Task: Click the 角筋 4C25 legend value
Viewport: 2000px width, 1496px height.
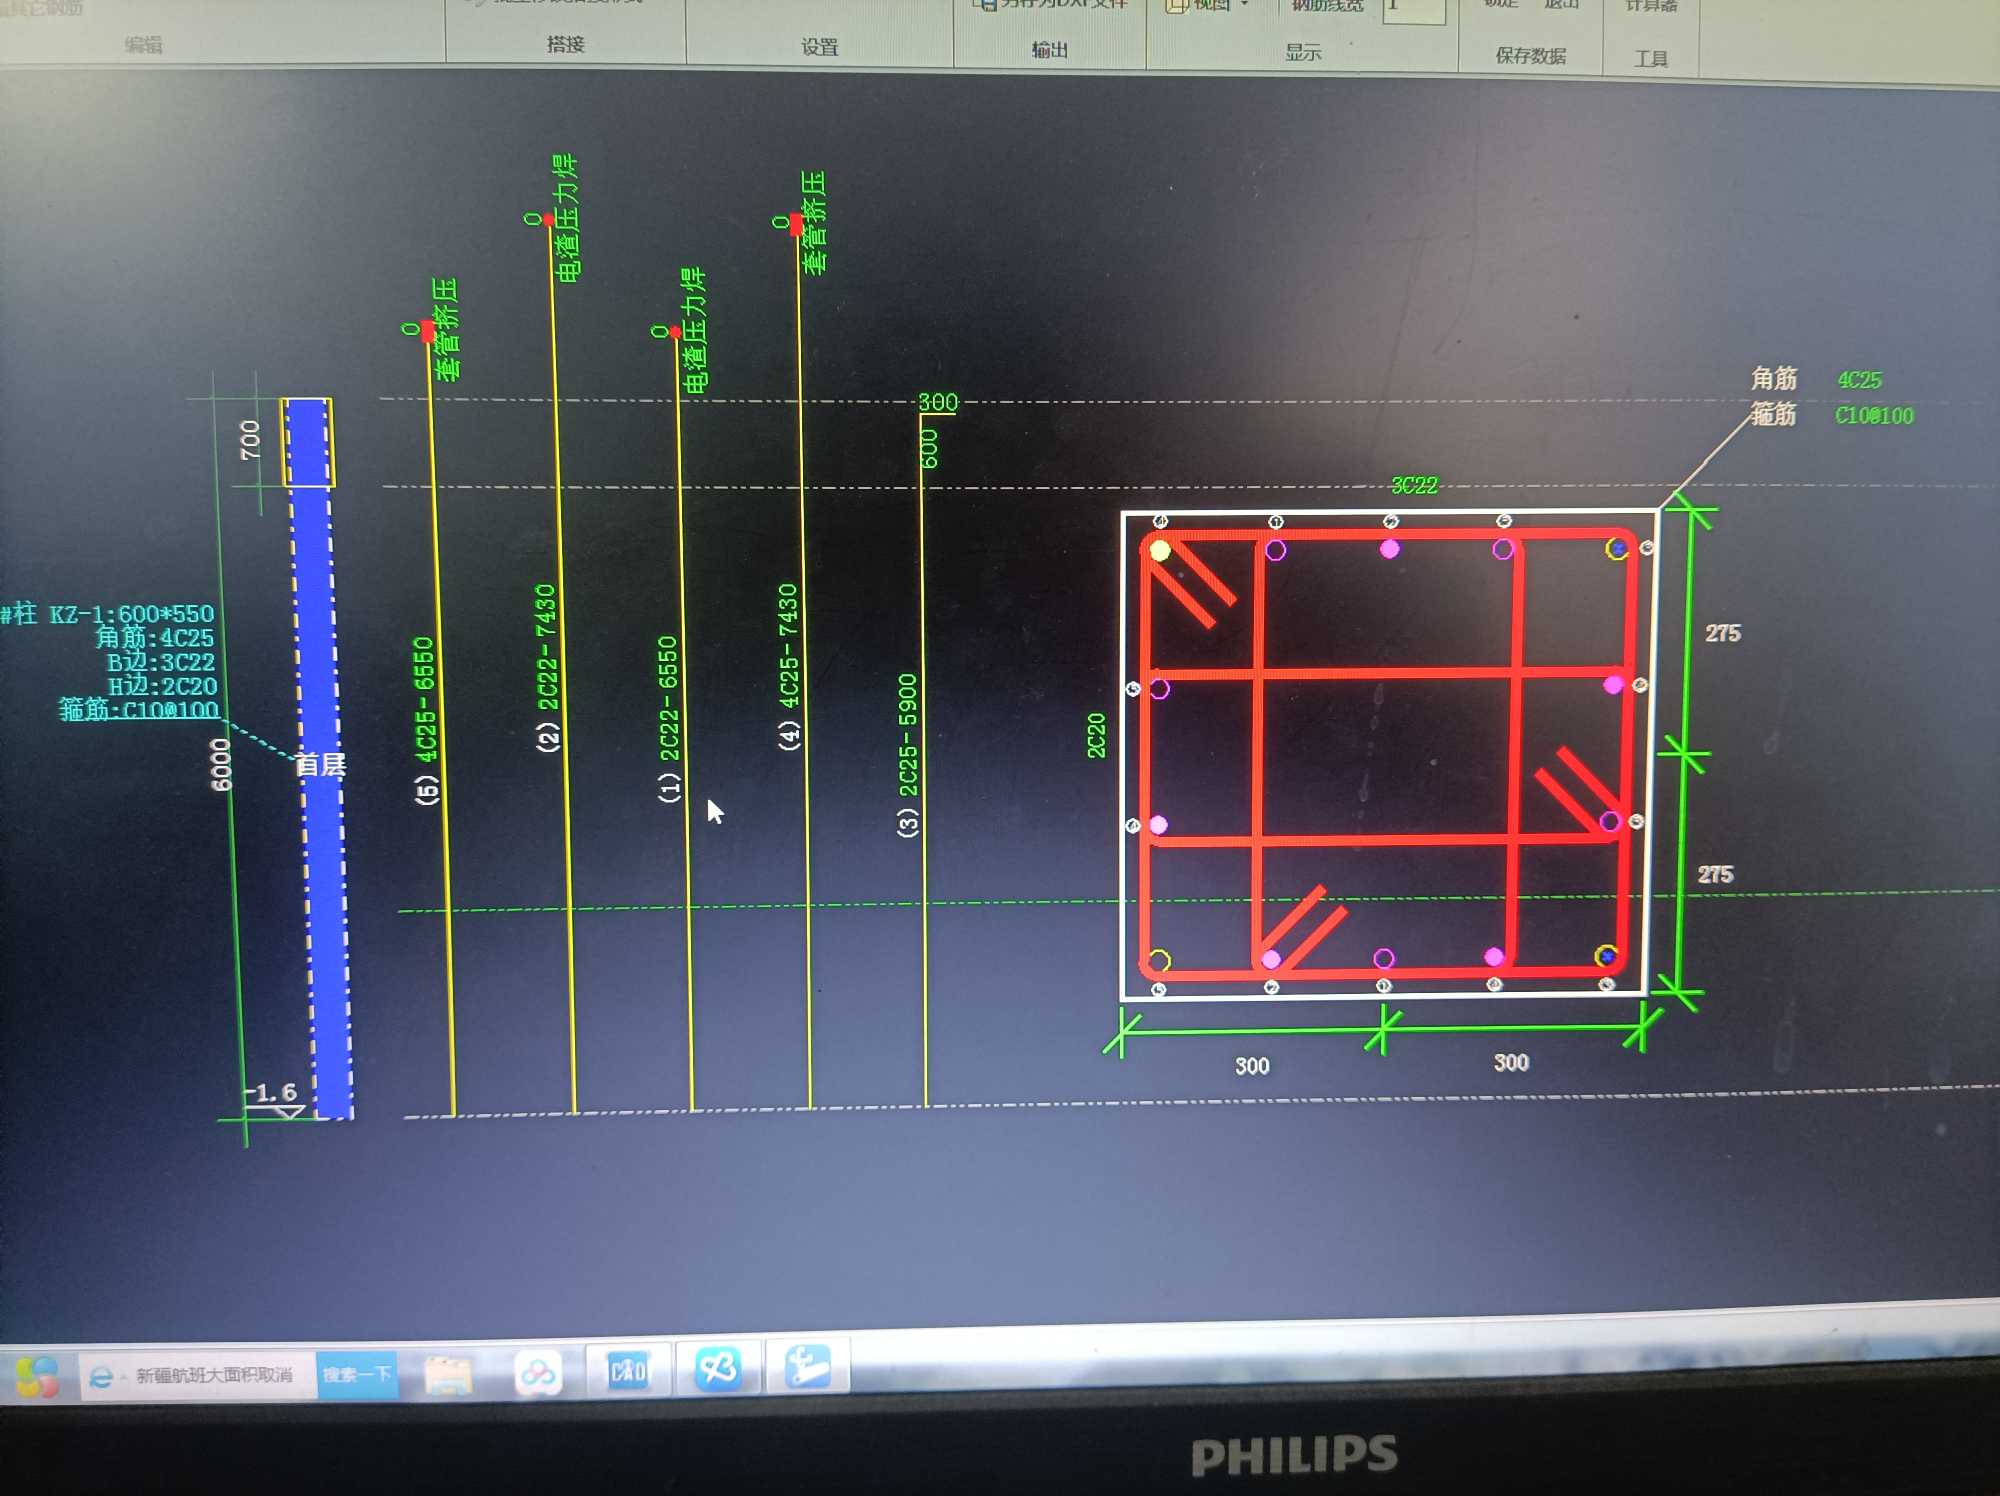Action: pyautogui.click(x=1859, y=380)
